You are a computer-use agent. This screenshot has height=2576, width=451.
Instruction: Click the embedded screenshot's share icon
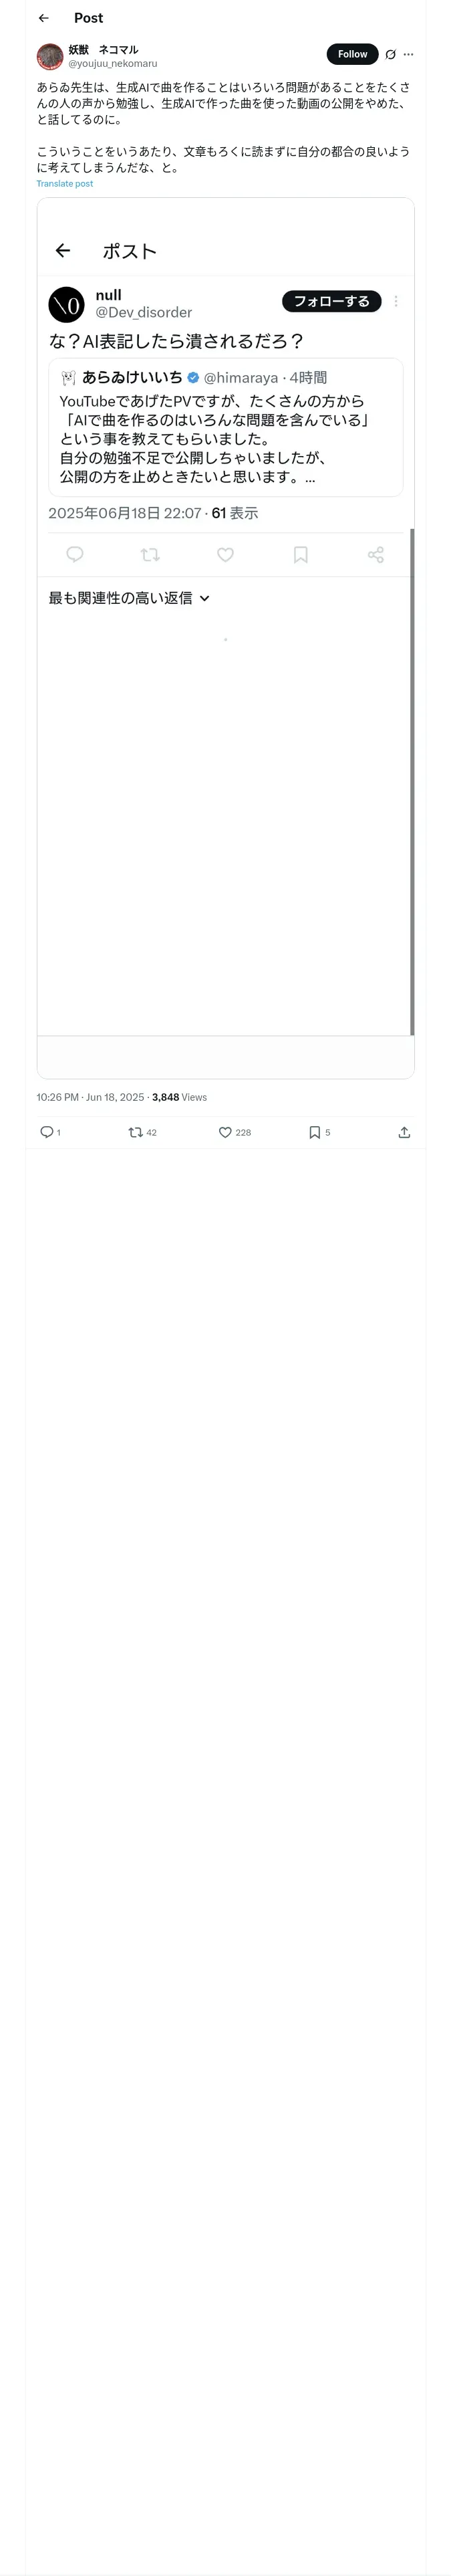click(375, 554)
